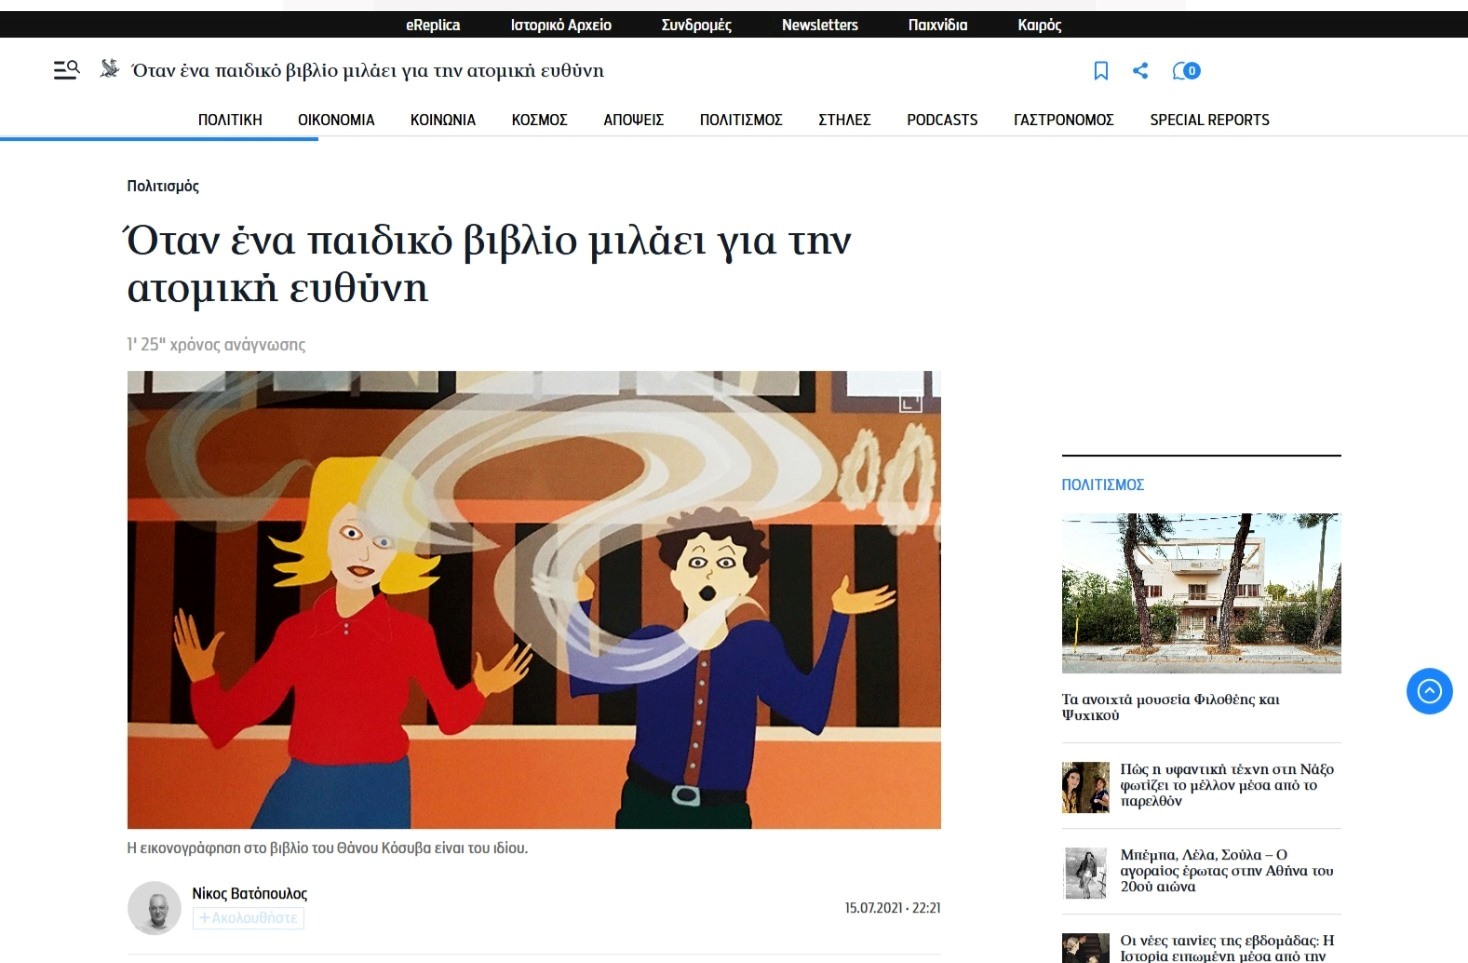Open the Newsletters link in top bar
The width and height of the screenshot is (1468, 963).
819,25
